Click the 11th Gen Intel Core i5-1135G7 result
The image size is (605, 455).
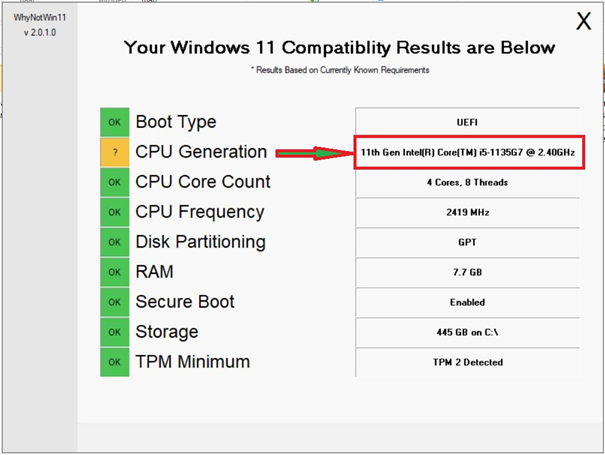[469, 152]
